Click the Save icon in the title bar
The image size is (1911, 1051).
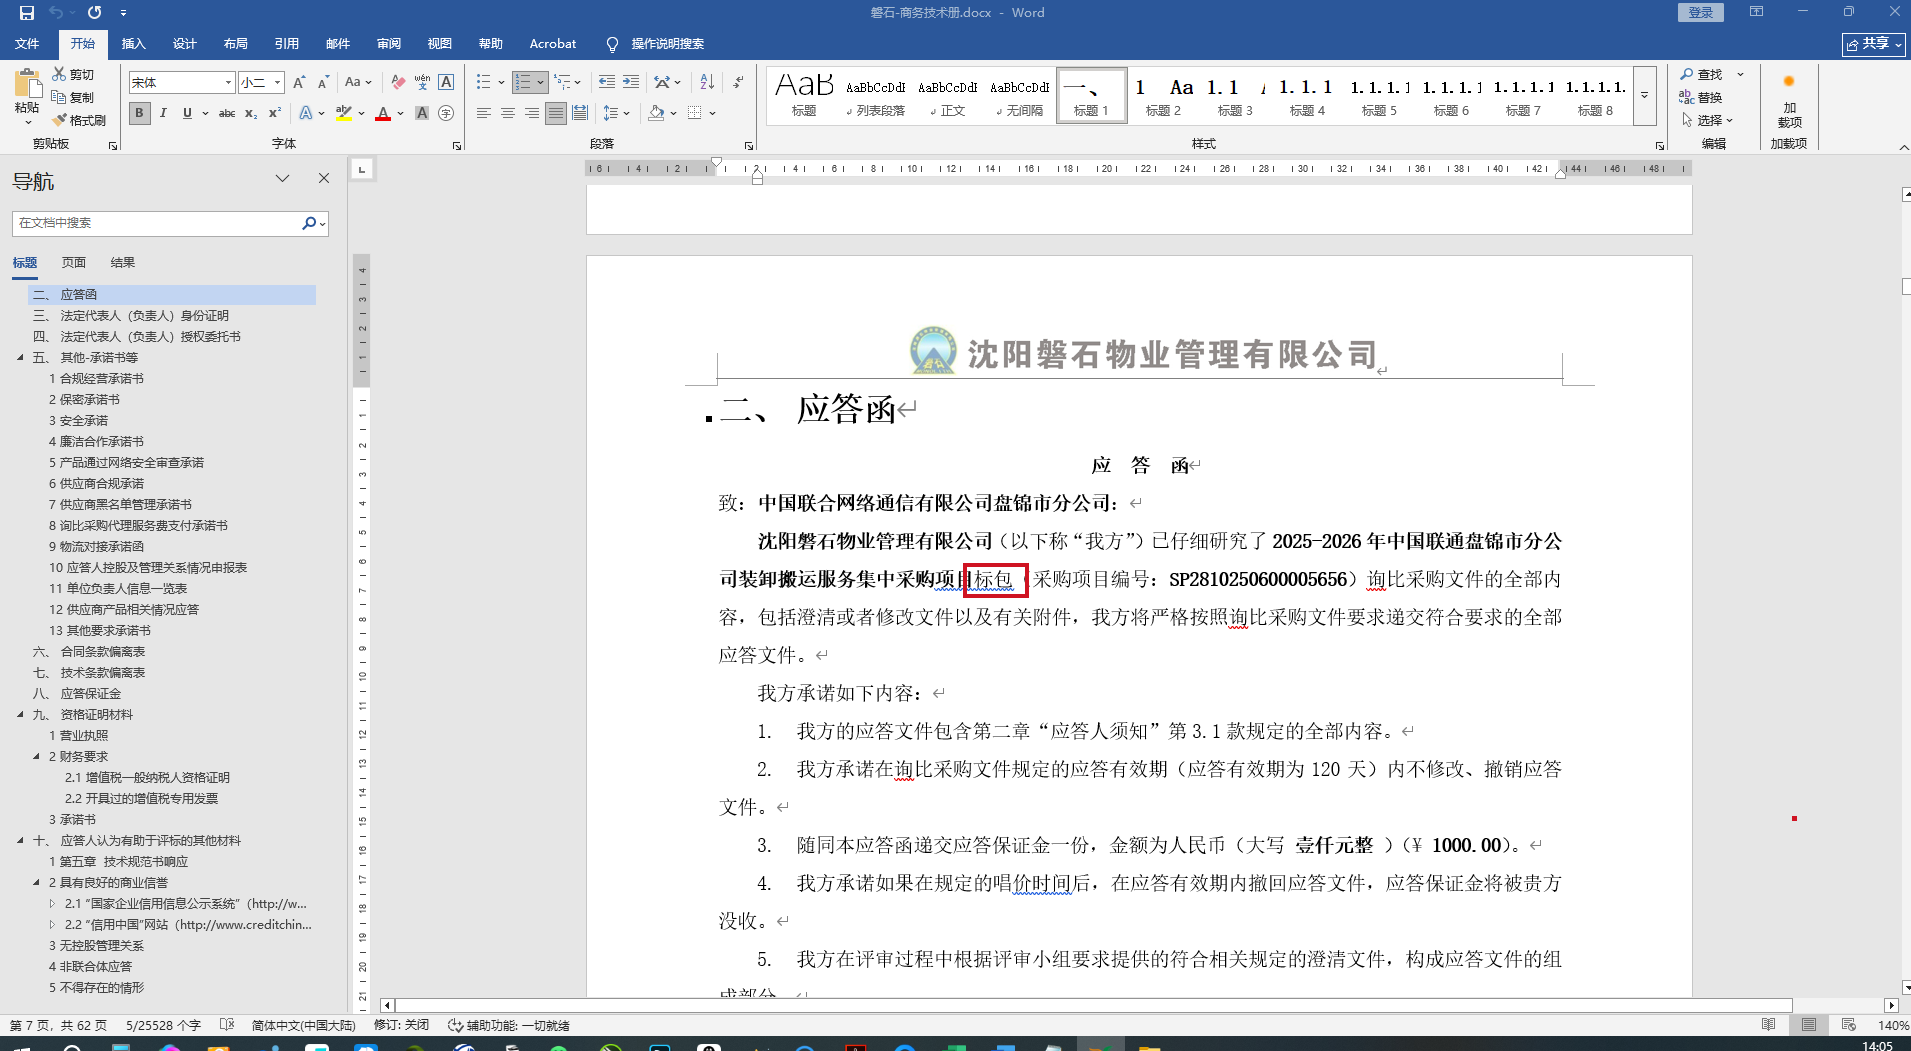point(27,13)
